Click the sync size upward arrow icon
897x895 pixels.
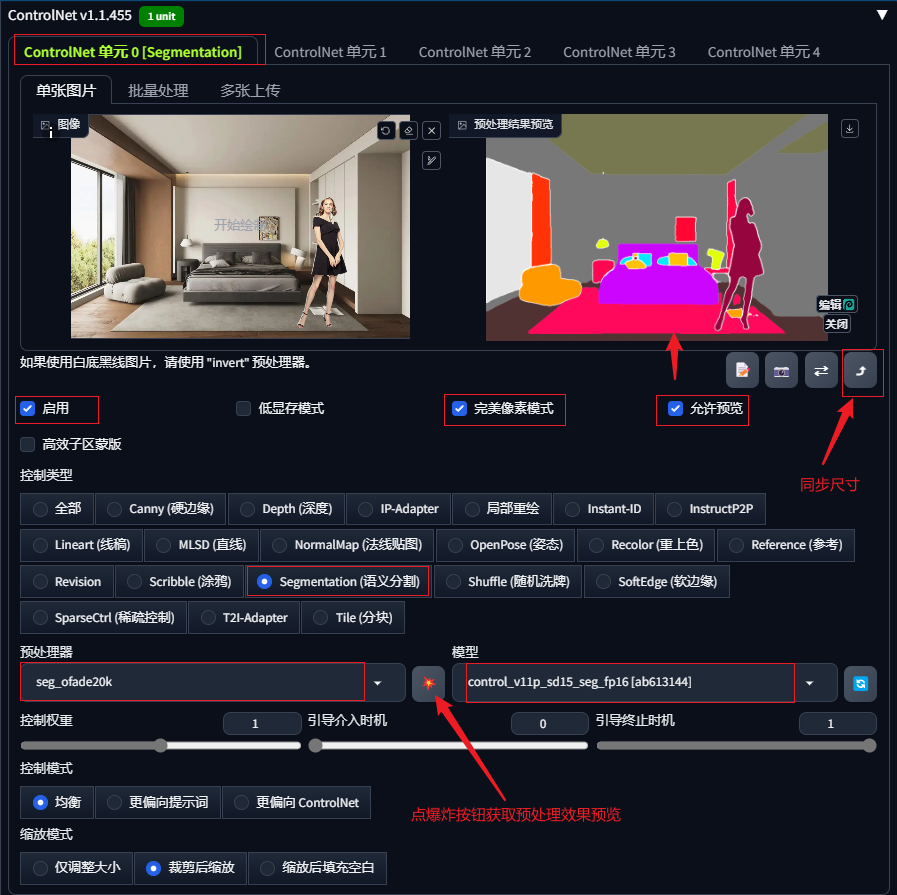(860, 370)
